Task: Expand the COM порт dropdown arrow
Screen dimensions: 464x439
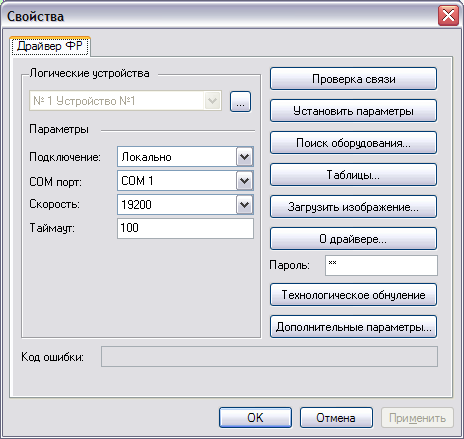Action: pyautogui.click(x=245, y=181)
